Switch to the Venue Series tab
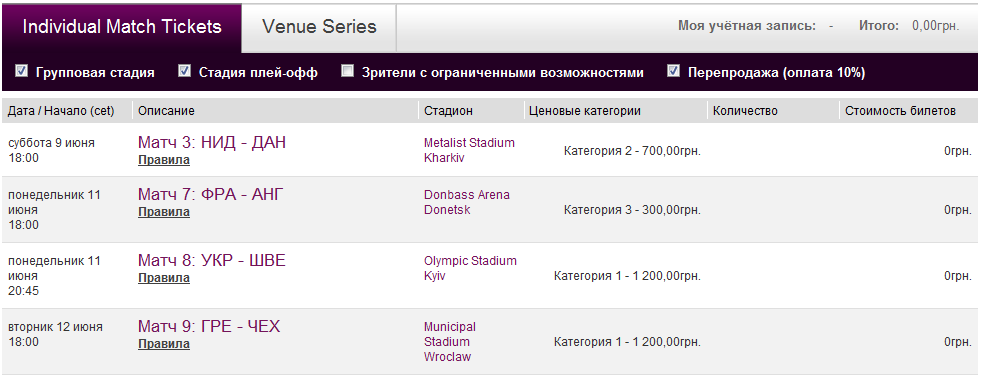The width and height of the screenshot is (981, 378). (319, 27)
